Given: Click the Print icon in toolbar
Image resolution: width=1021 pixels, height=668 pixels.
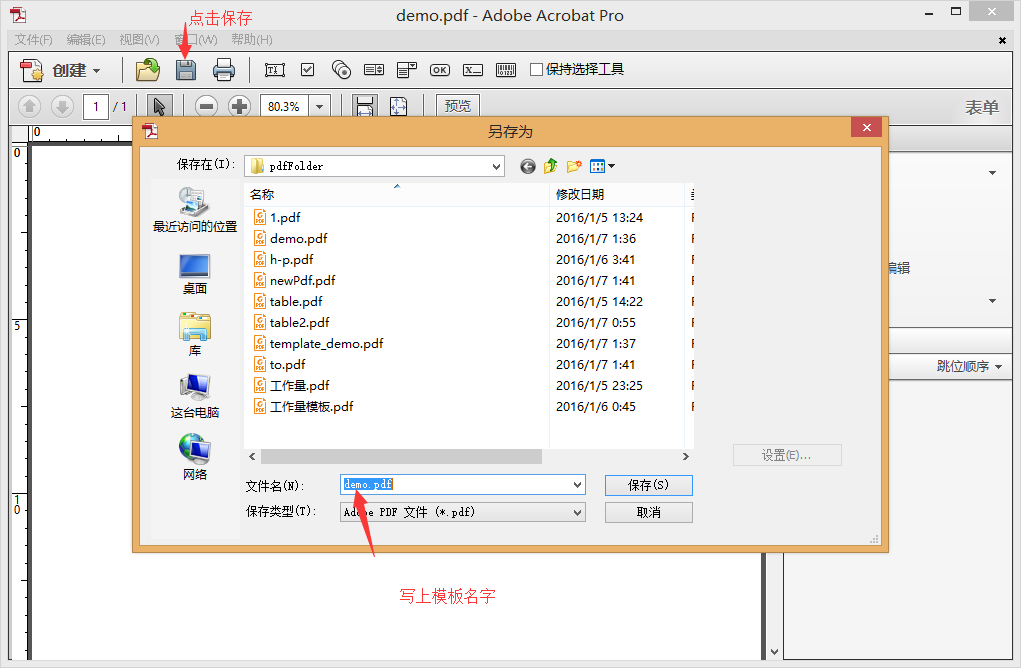Looking at the screenshot, I should tap(223, 70).
